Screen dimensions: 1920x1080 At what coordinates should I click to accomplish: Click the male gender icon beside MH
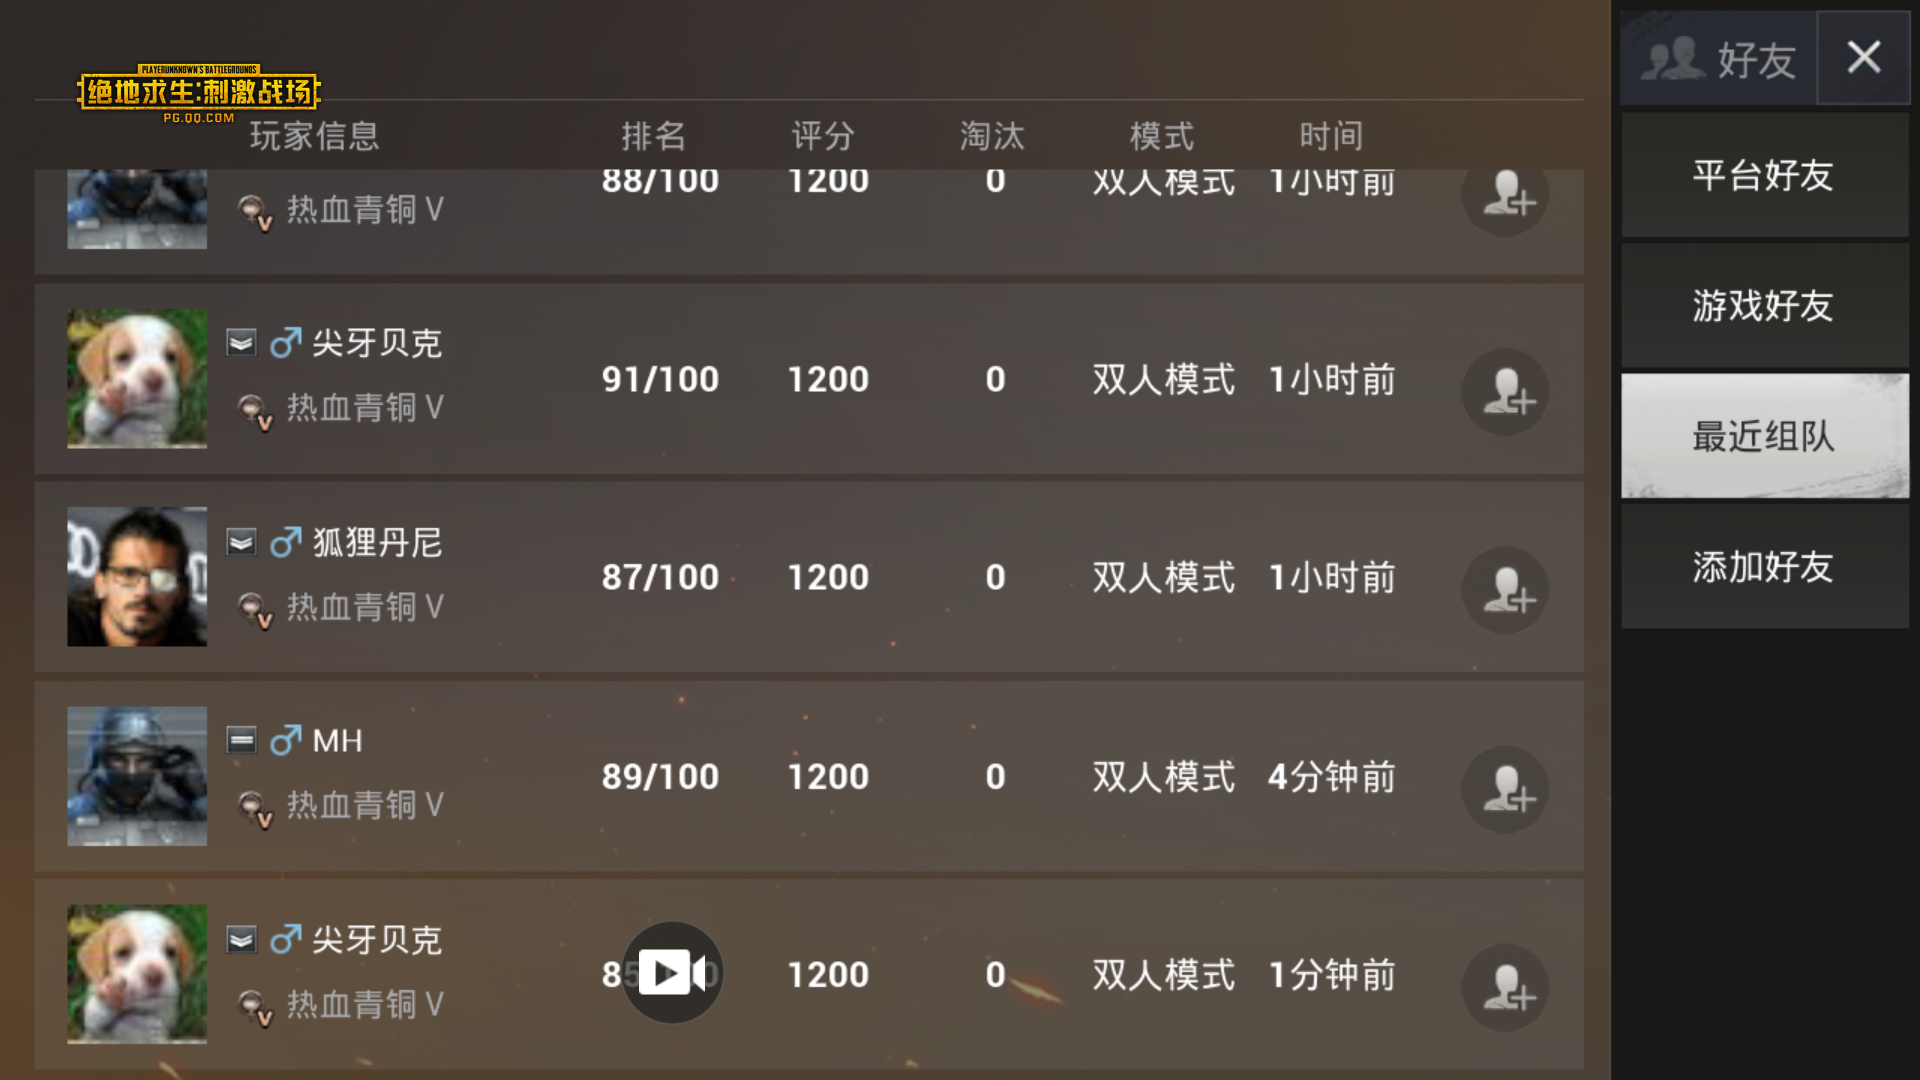(285, 740)
